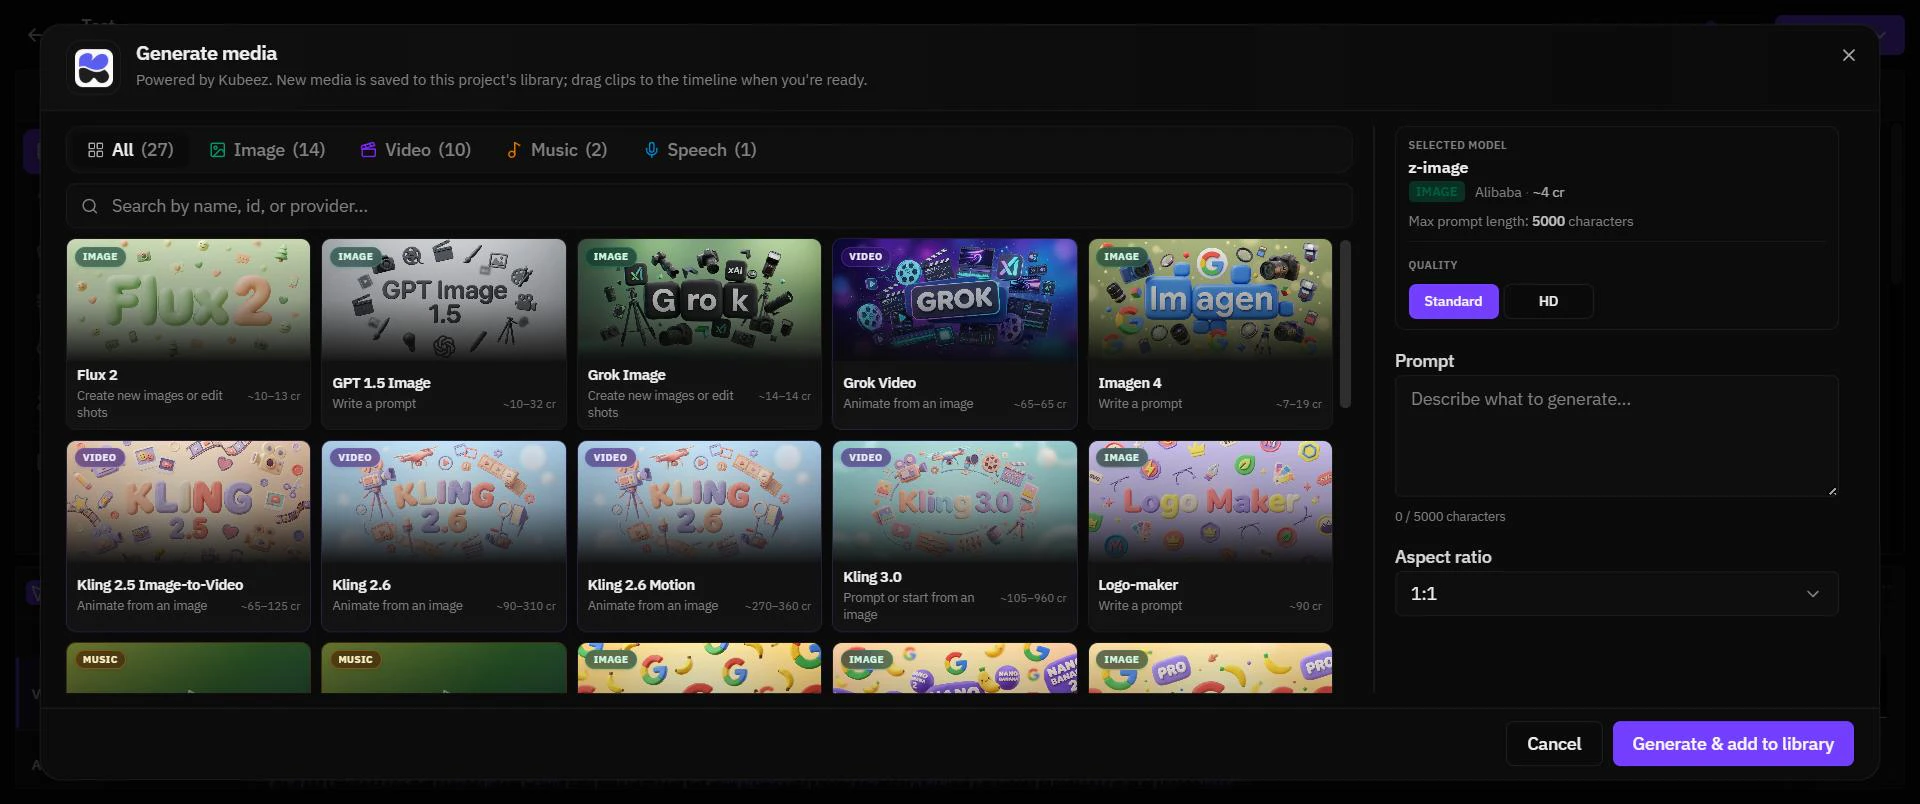Viewport: 1920px width, 804px height.
Task: Select the Kling 3.0 model card
Action: coord(955,536)
